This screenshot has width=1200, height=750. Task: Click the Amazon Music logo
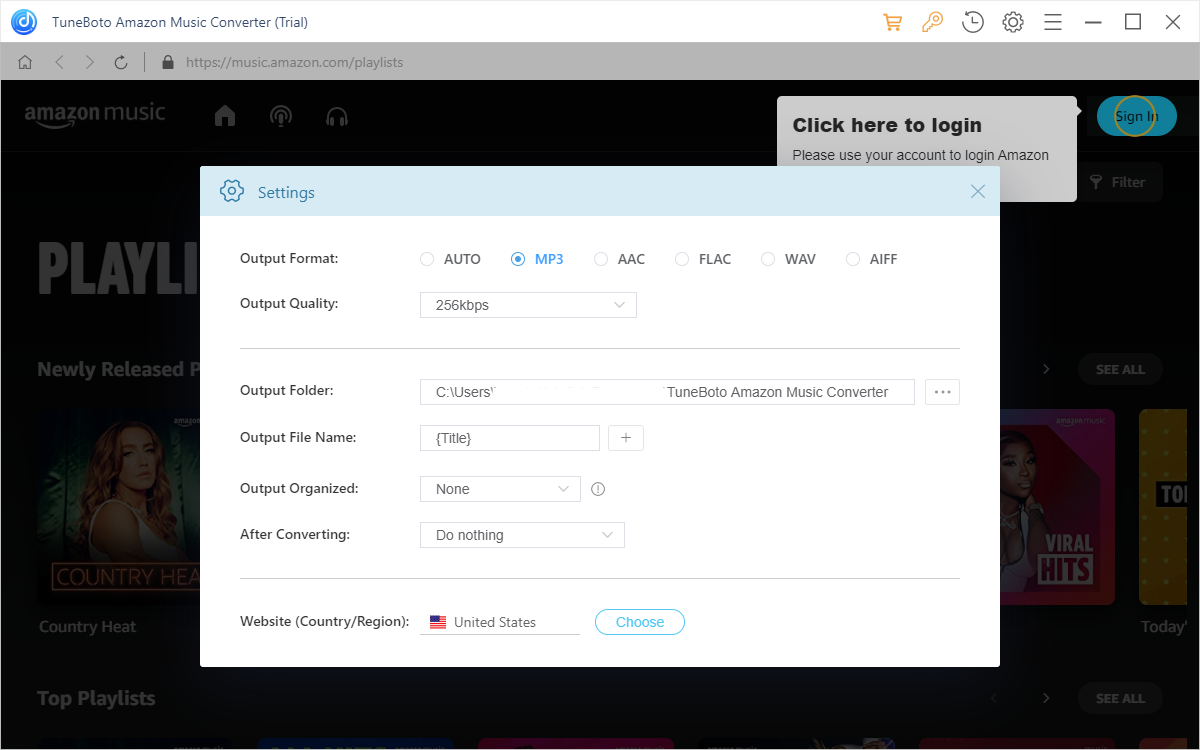pyautogui.click(x=95, y=115)
